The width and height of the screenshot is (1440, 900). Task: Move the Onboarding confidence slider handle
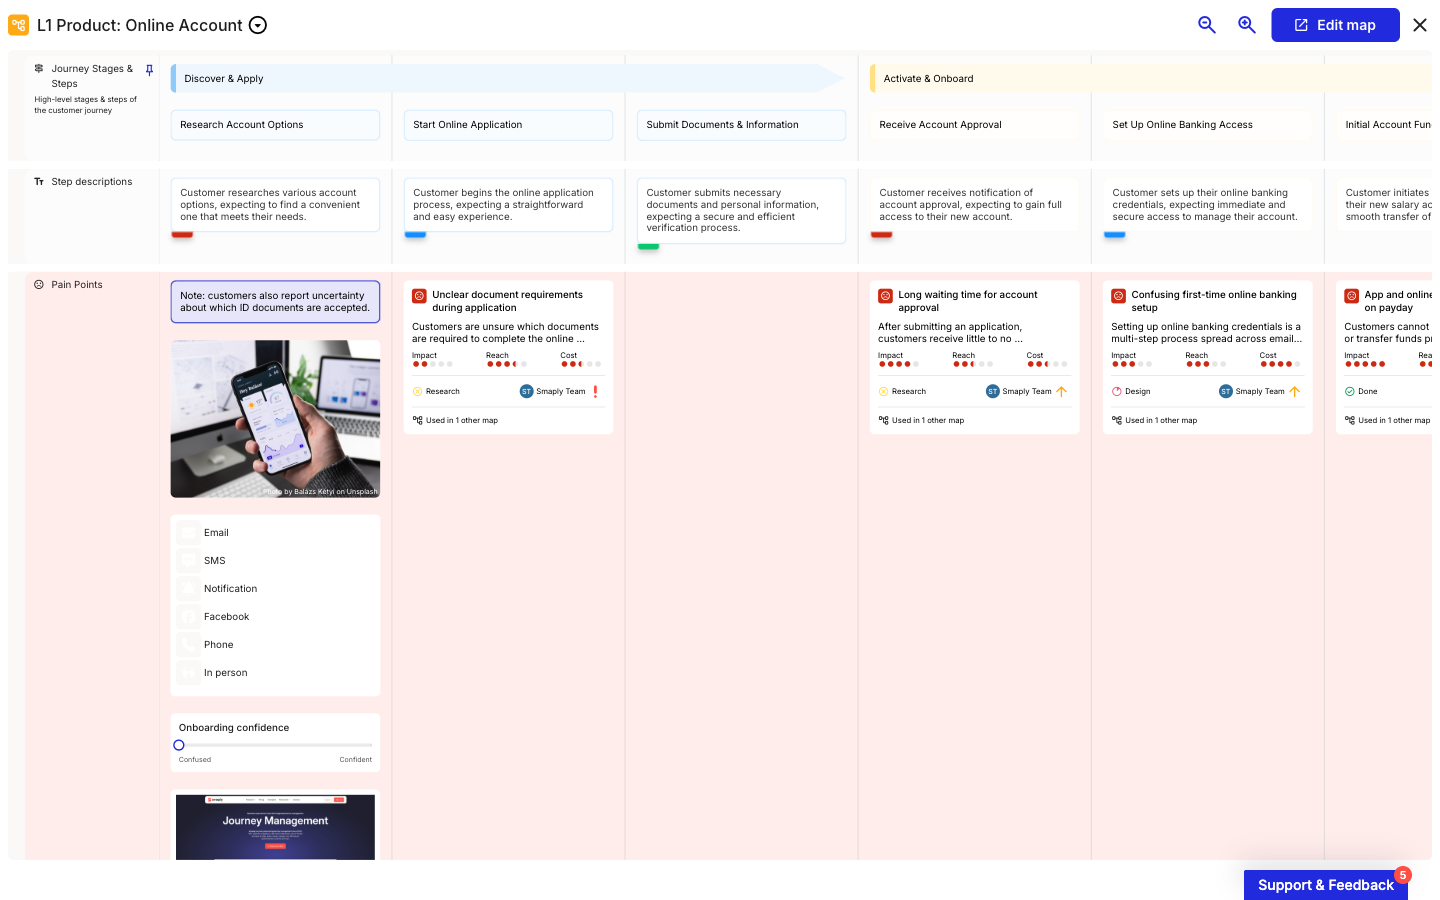tap(179, 745)
